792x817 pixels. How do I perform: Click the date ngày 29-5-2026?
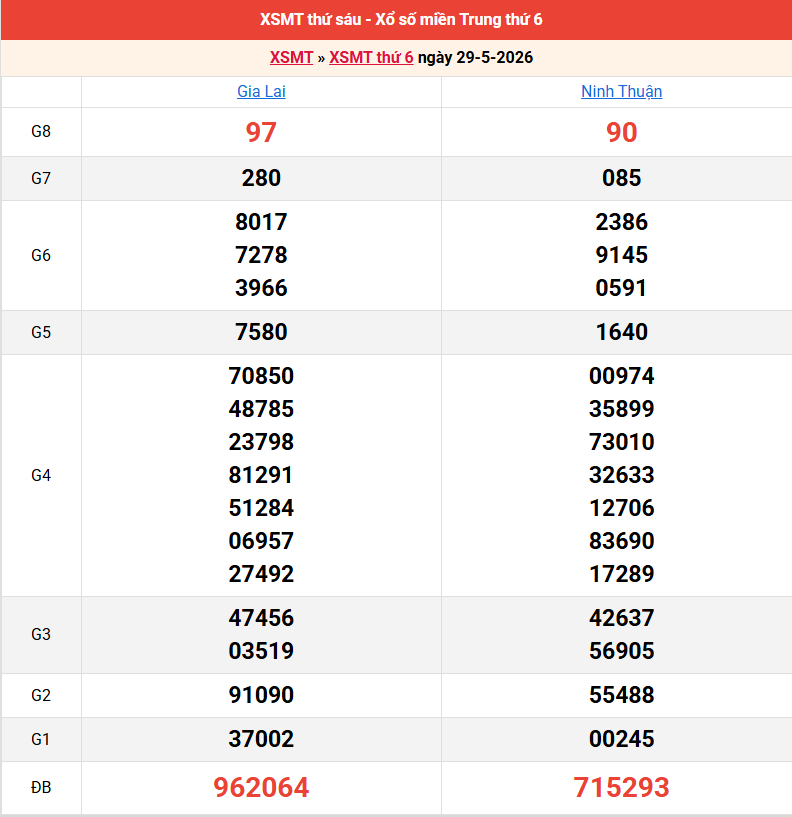coord(475,57)
